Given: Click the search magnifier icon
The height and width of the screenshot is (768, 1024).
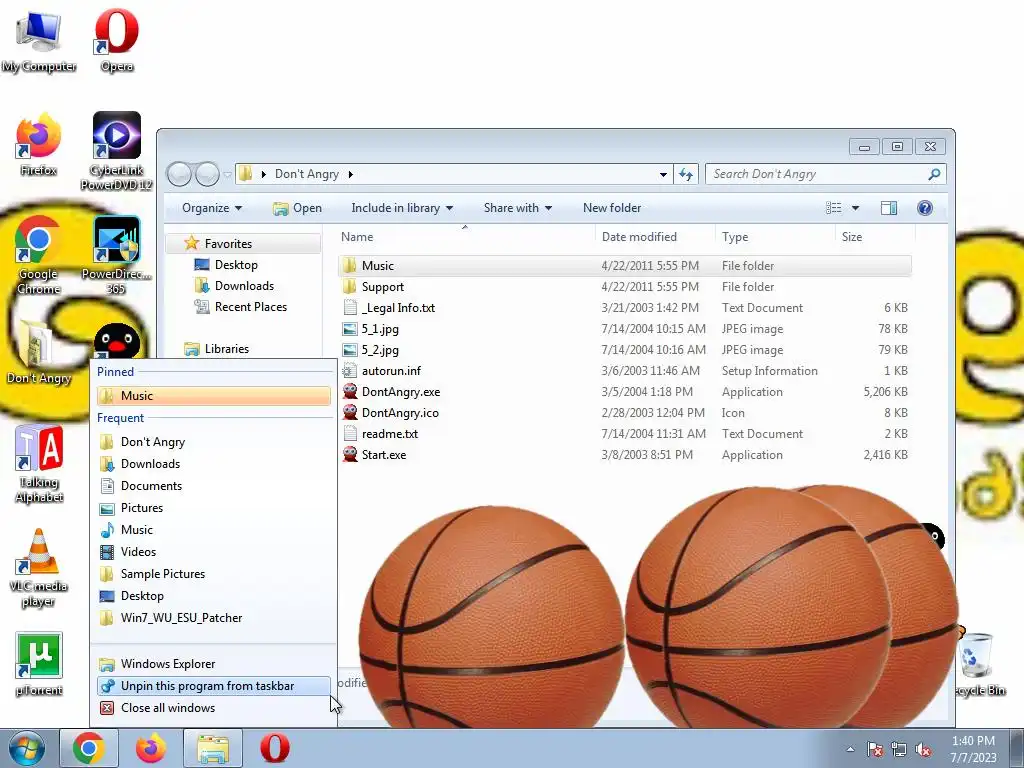Looking at the screenshot, I should tap(935, 174).
